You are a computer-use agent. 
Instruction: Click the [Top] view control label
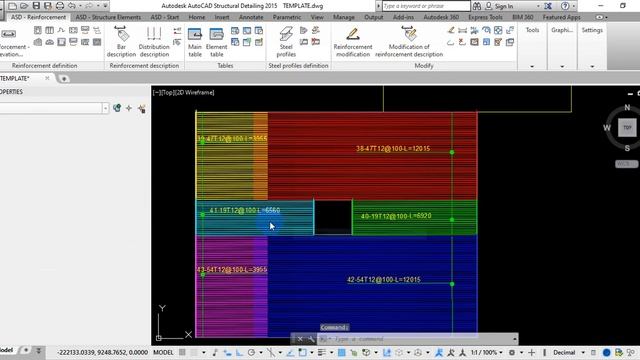168,93
